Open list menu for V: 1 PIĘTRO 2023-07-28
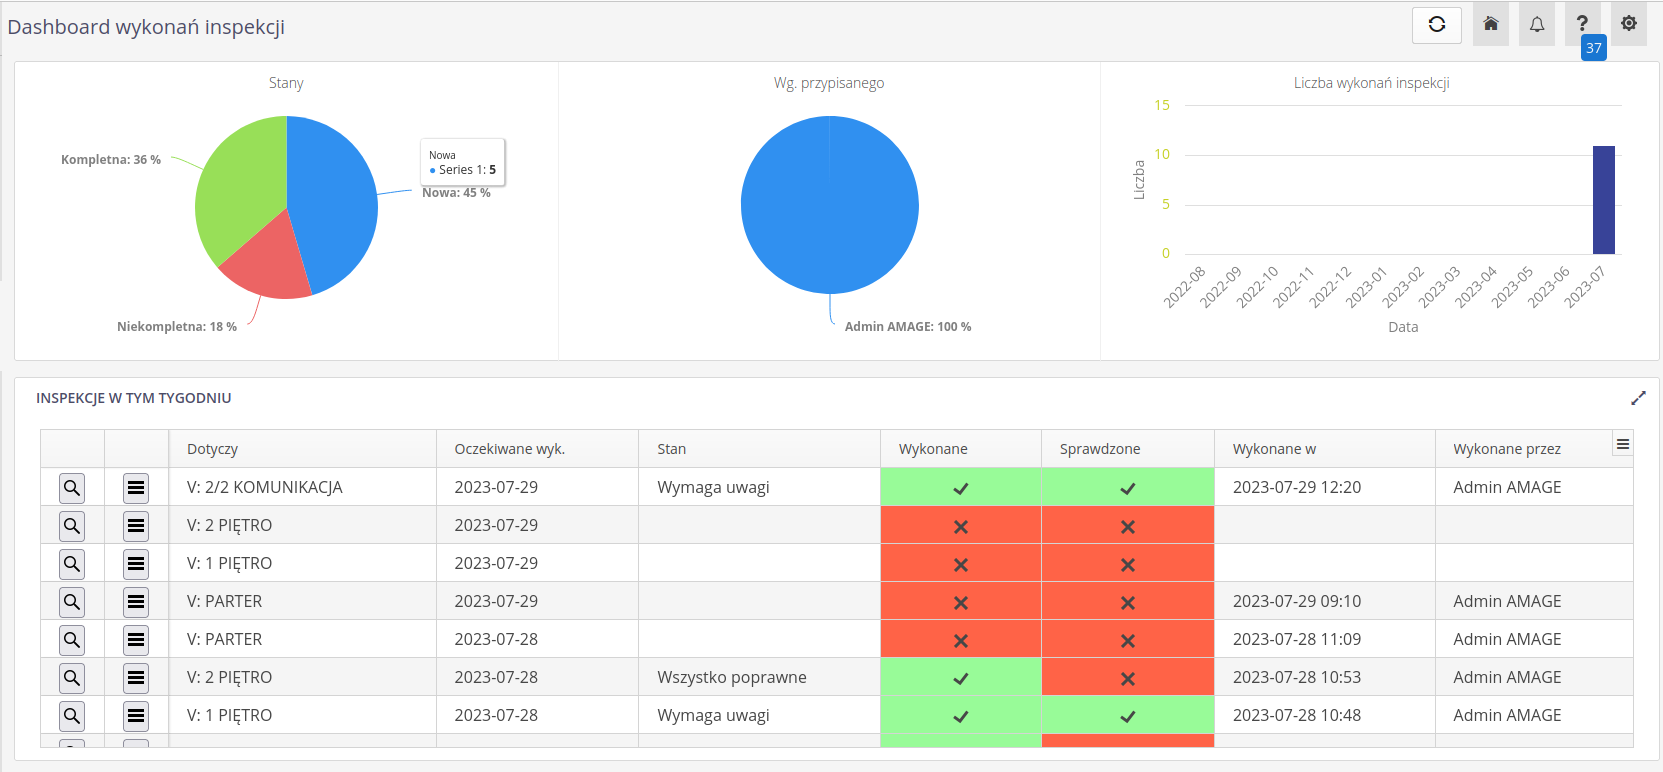 tap(136, 716)
